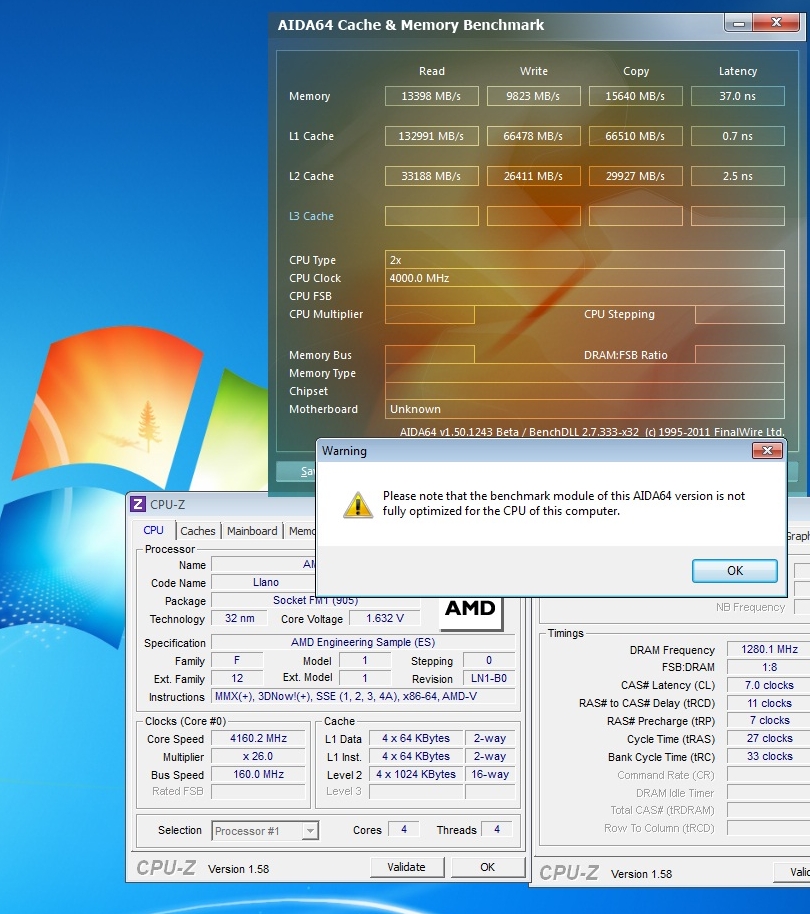Close the Warning dialog with X

point(767,451)
